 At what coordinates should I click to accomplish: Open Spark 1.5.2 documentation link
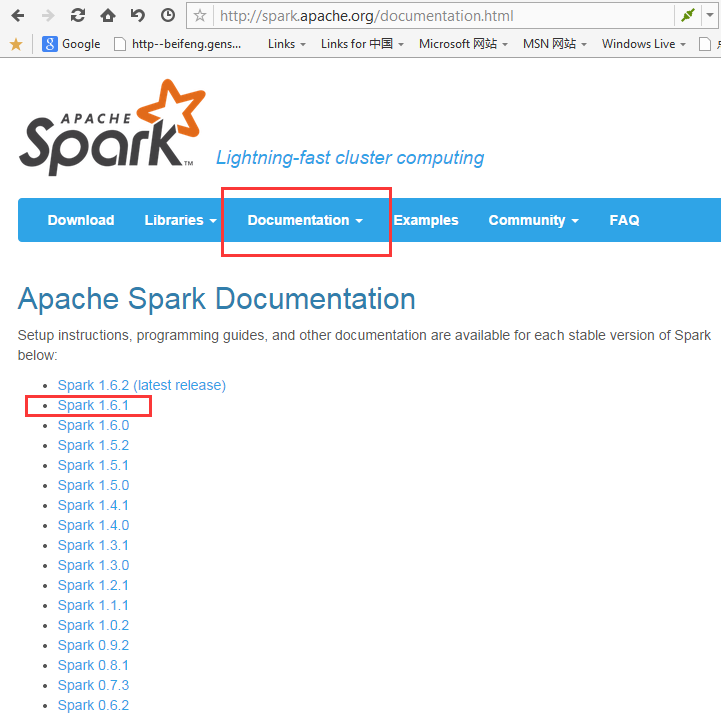pyautogui.click(x=93, y=445)
